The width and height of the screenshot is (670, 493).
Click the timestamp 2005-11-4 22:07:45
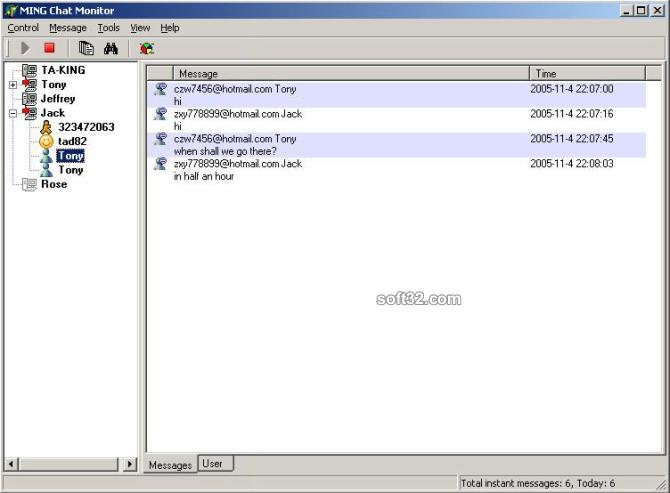click(x=572, y=138)
